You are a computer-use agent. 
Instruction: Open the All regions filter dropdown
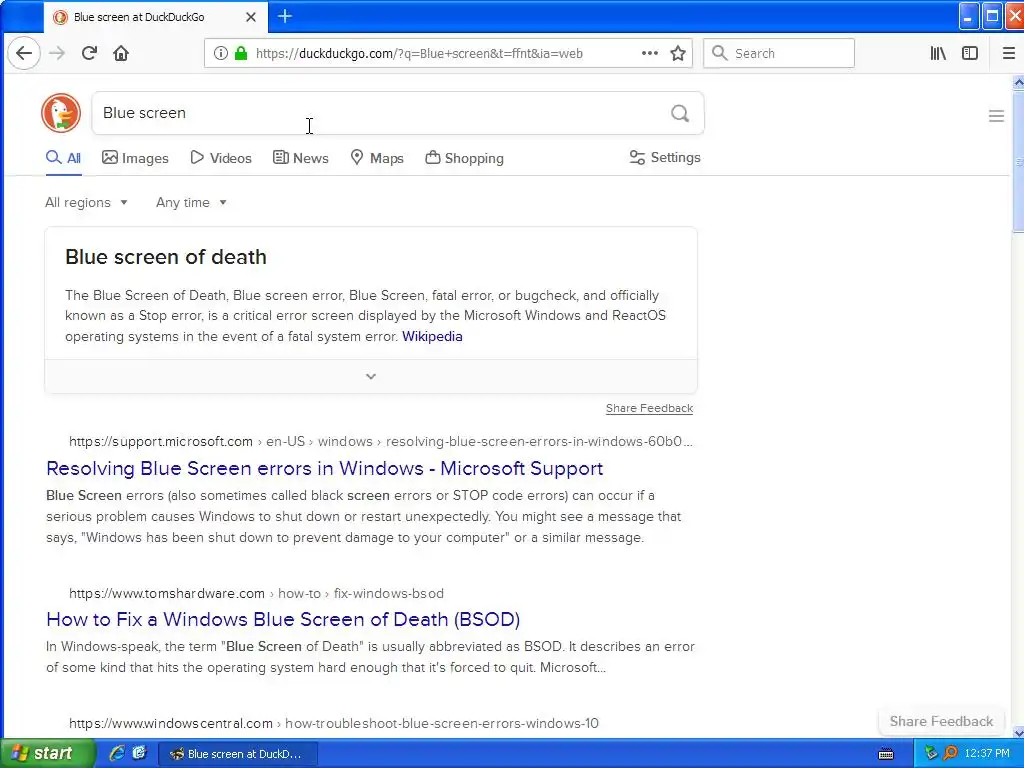(86, 202)
